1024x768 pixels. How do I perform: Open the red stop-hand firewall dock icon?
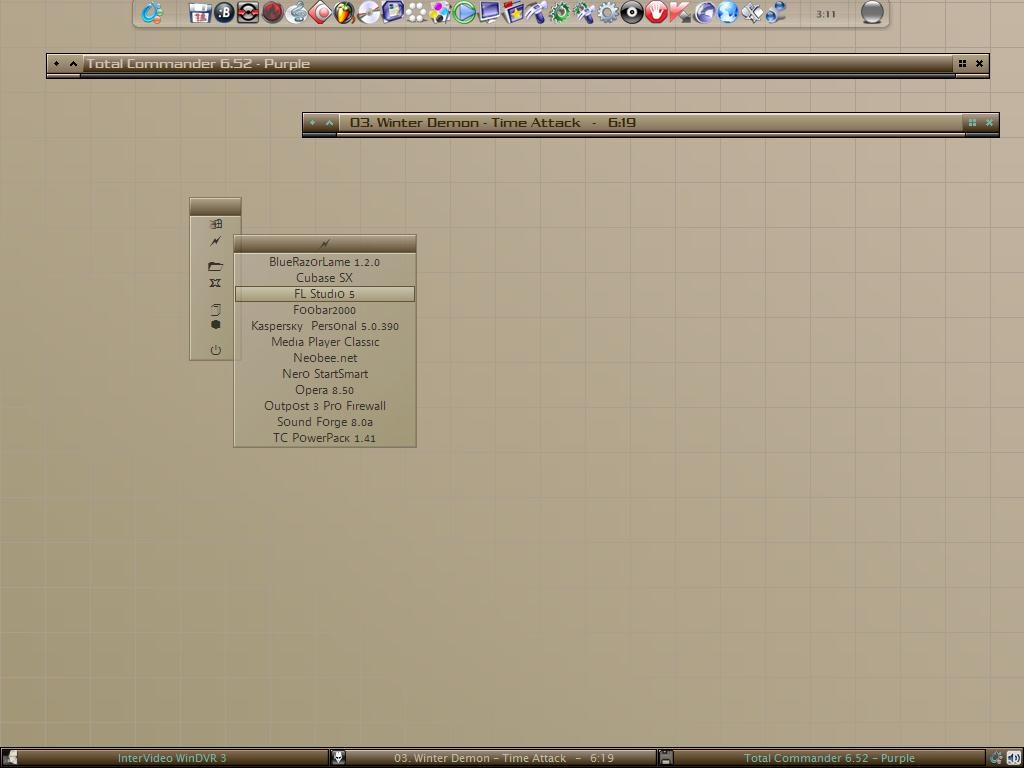(x=656, y=12)
